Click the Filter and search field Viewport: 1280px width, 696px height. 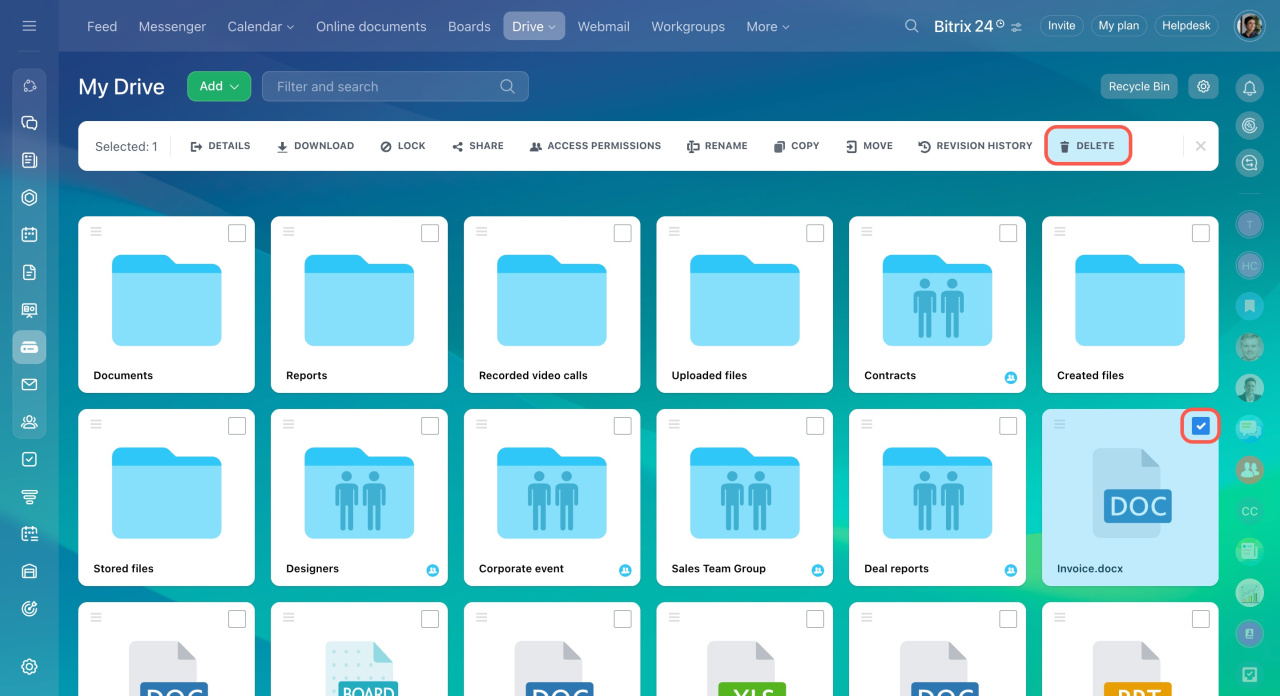pyautogui.click(x=395, y=86)
